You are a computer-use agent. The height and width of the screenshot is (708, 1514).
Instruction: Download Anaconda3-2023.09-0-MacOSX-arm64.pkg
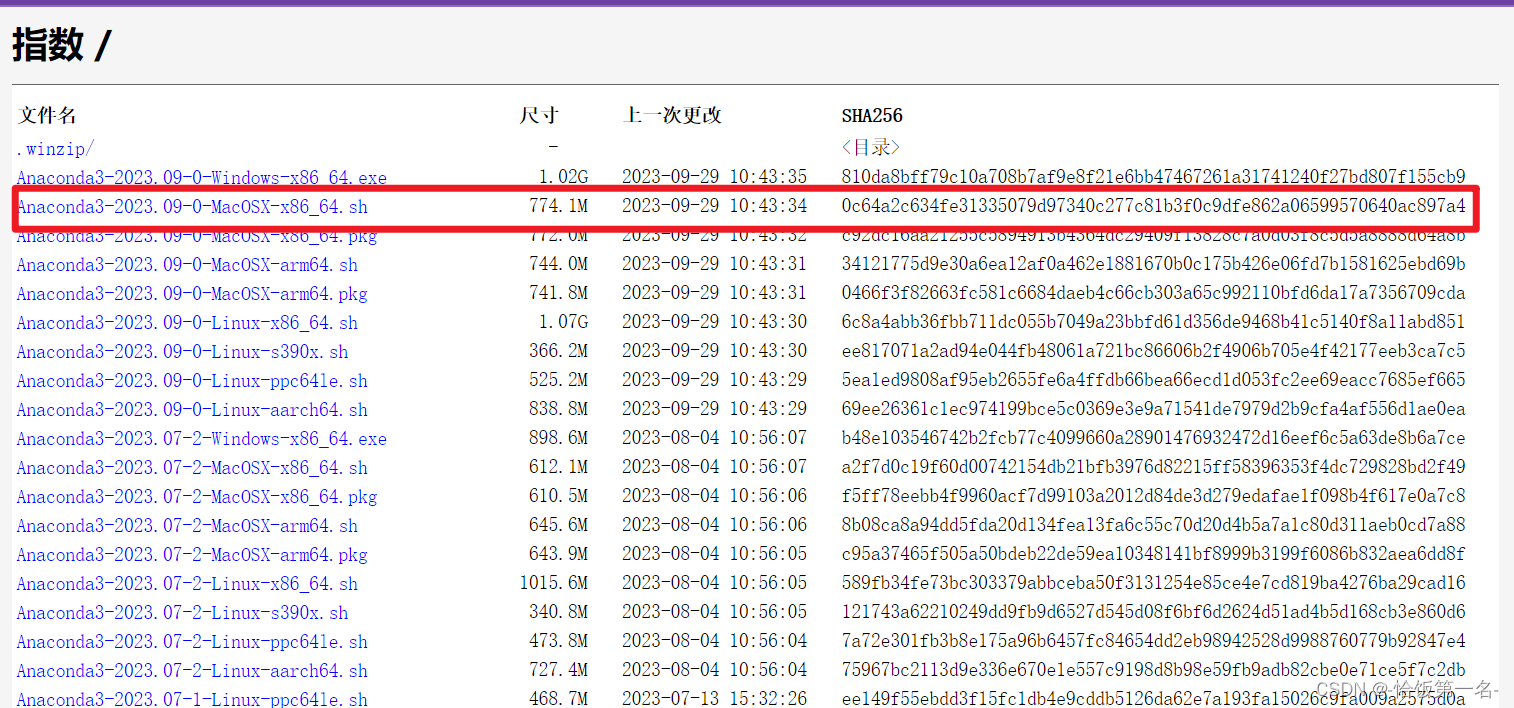pyautogui.click(x=192, y=294)
